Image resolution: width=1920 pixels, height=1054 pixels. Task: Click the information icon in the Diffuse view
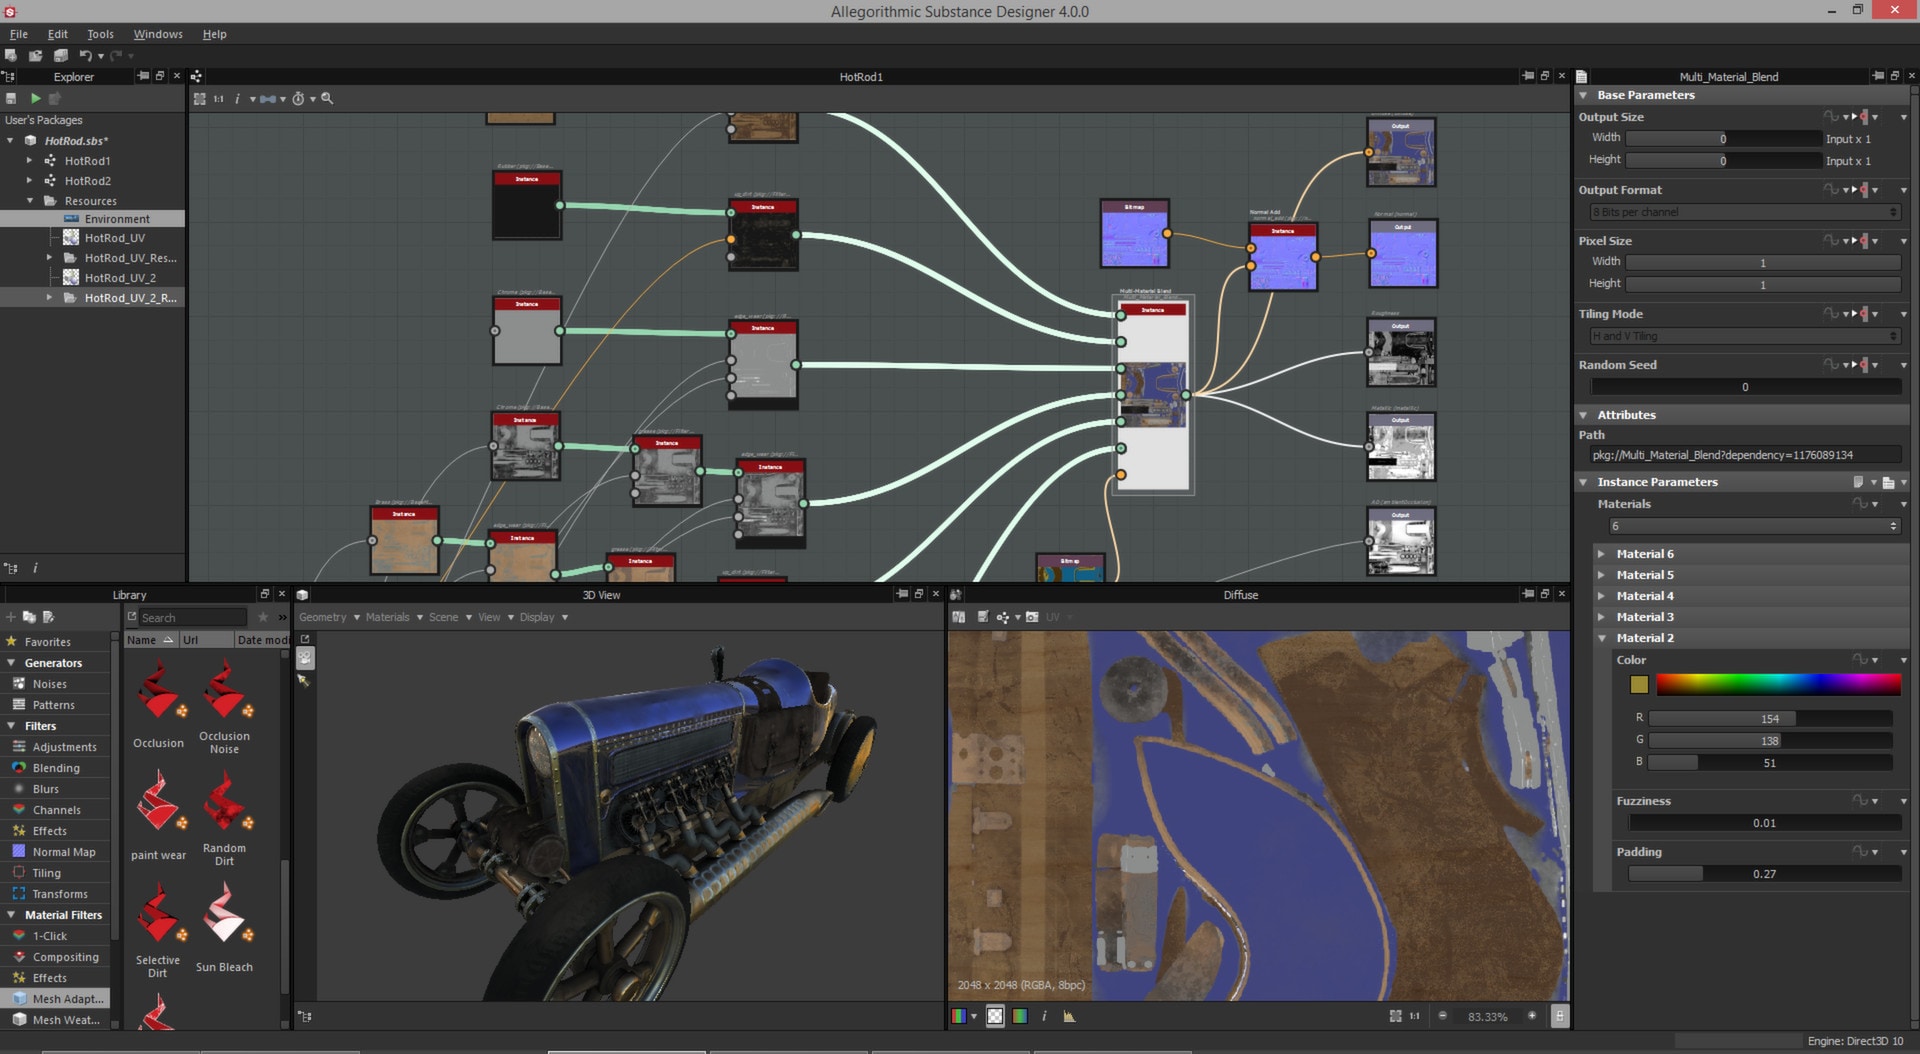tap(1045, 1016)
